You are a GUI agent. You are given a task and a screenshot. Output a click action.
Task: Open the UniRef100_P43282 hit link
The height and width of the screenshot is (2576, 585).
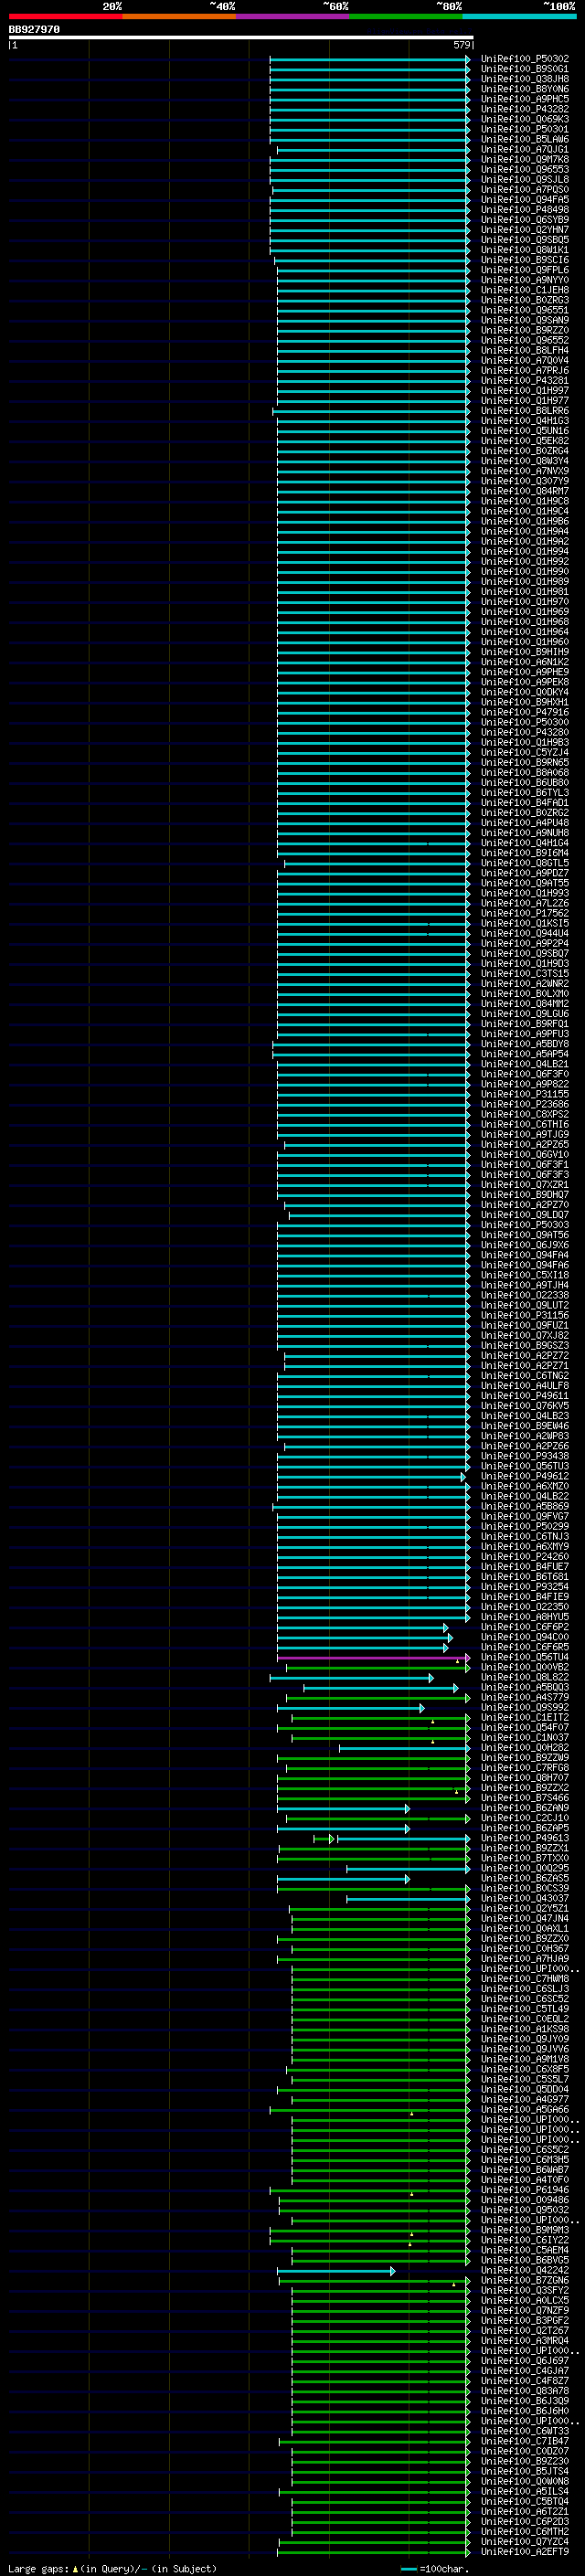point(525,109)
